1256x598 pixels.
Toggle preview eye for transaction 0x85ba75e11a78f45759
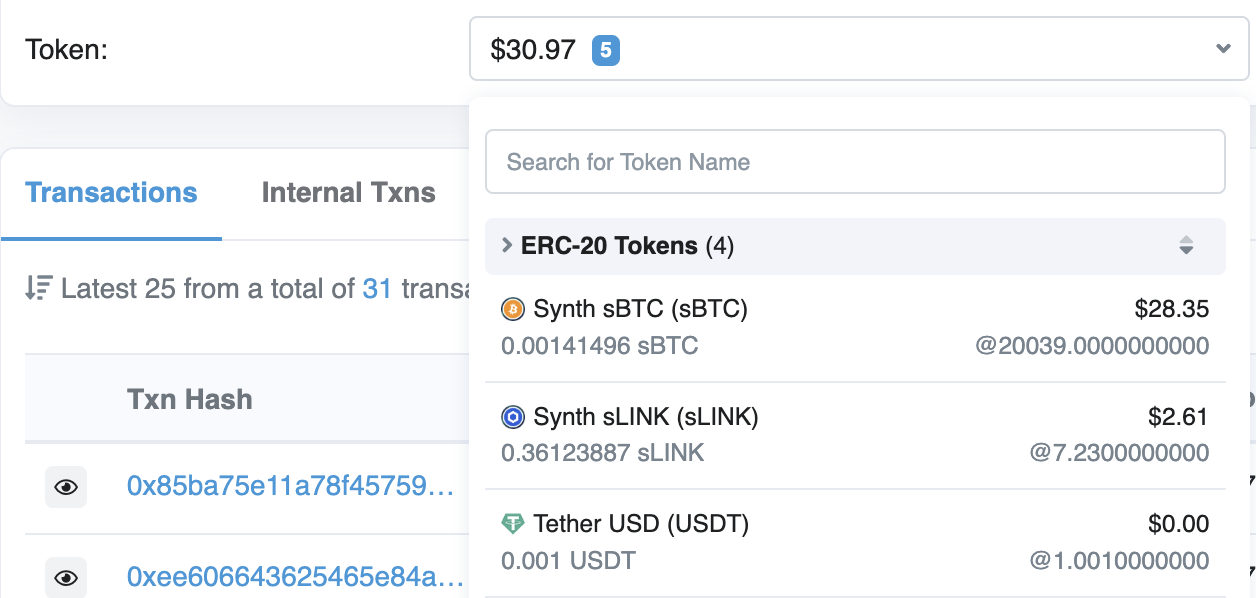65,487
